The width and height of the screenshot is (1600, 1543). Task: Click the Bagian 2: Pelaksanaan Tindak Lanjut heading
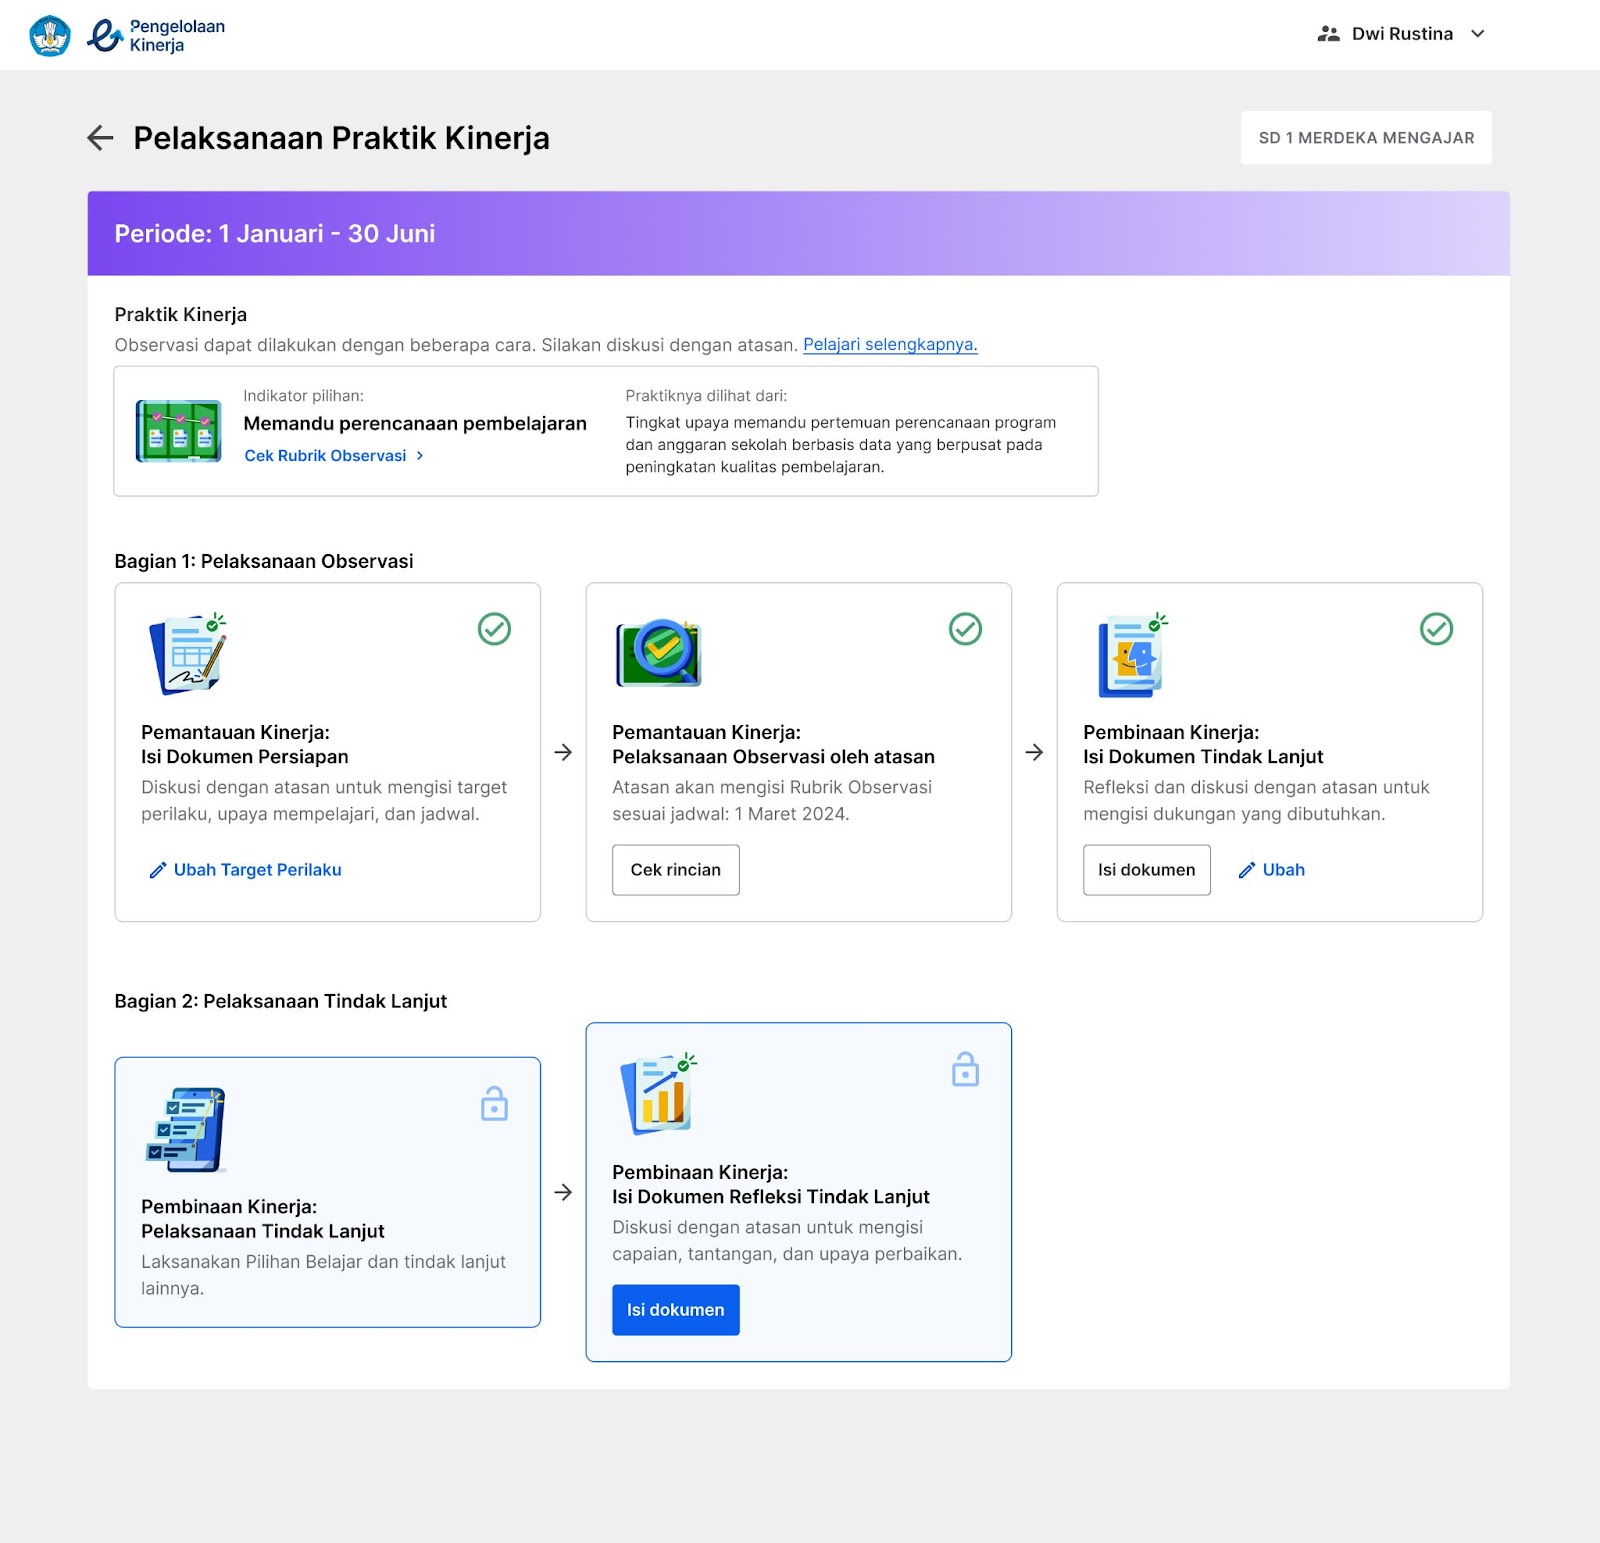coord(281,1001)
